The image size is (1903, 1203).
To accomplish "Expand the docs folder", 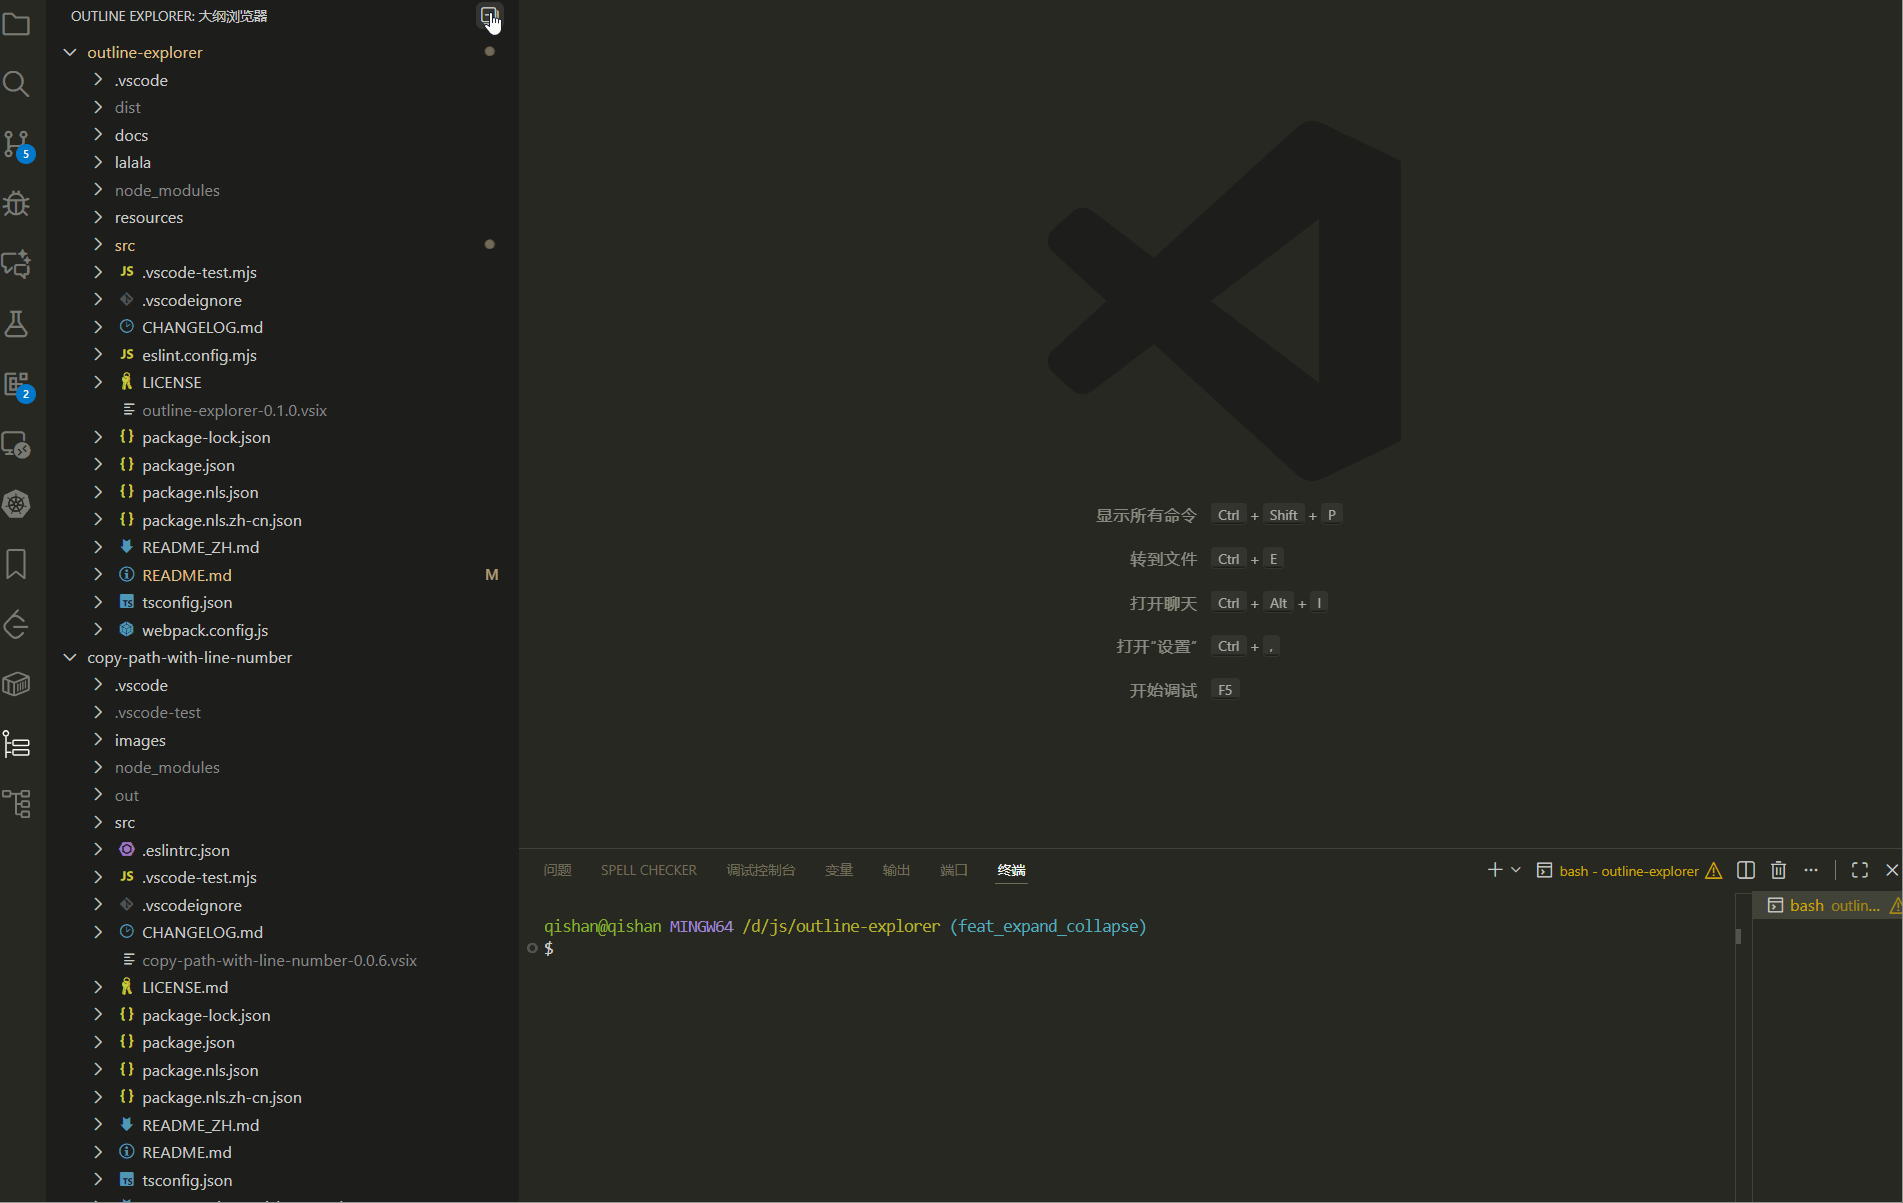I will tap(98, 135).
